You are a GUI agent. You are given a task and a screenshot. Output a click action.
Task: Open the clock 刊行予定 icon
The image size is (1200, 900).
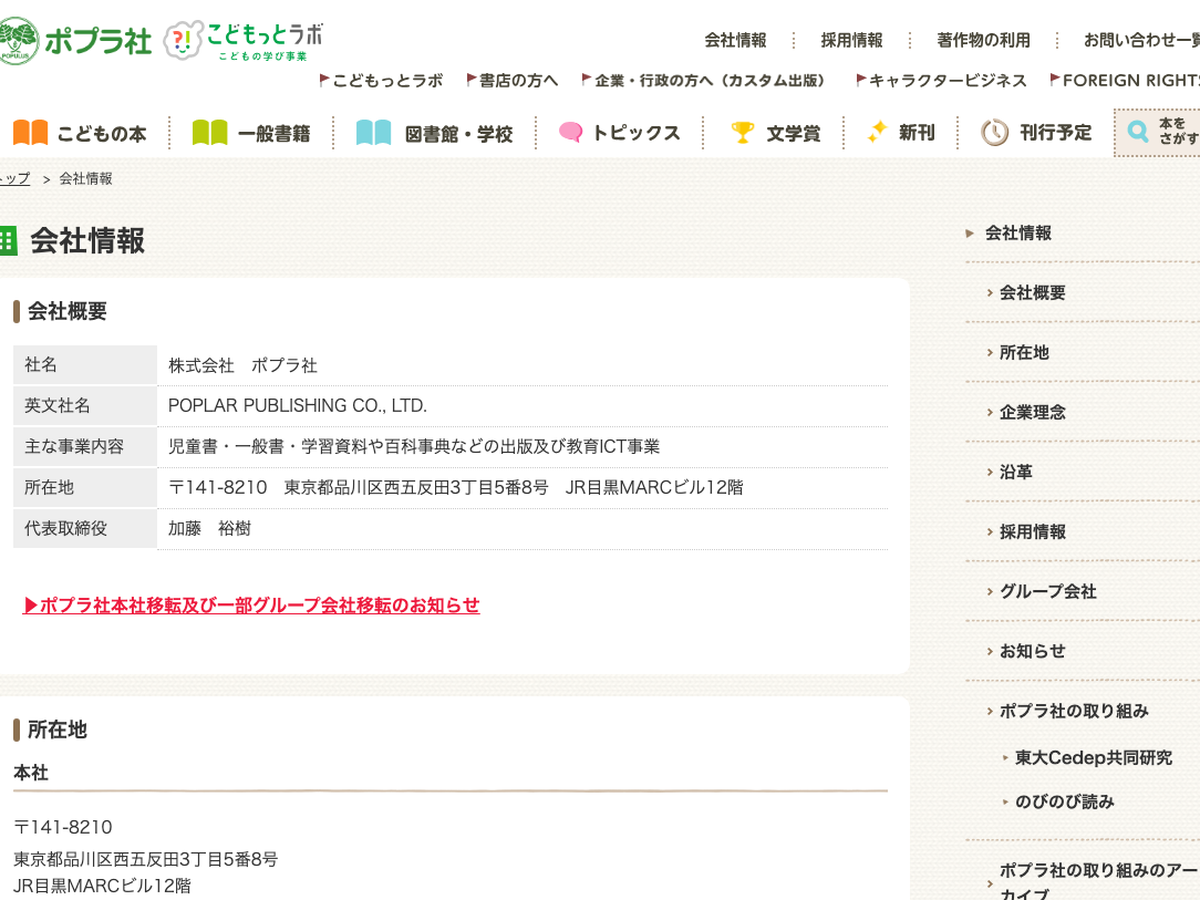pyautogui.click(x=995, y=132)
